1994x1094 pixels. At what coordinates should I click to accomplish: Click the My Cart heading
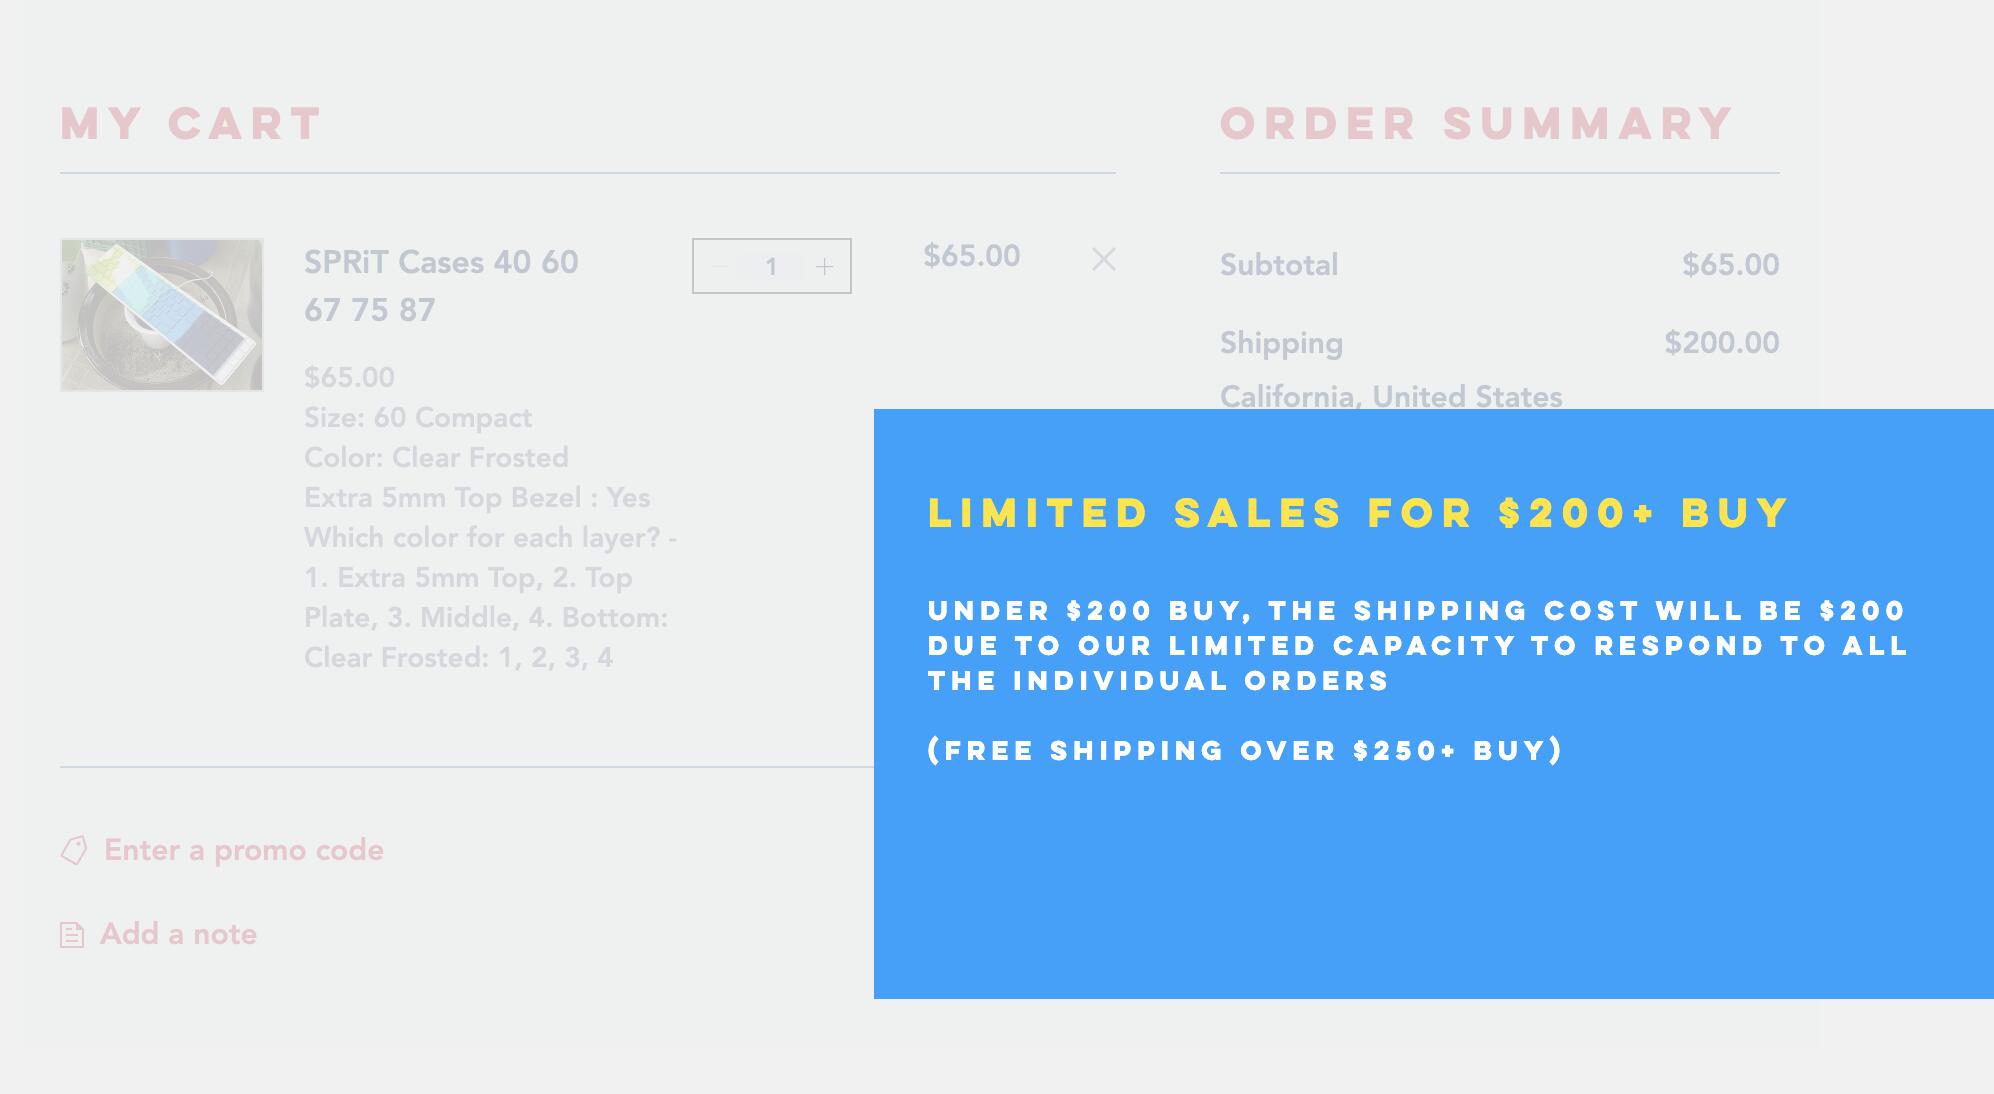191,124
